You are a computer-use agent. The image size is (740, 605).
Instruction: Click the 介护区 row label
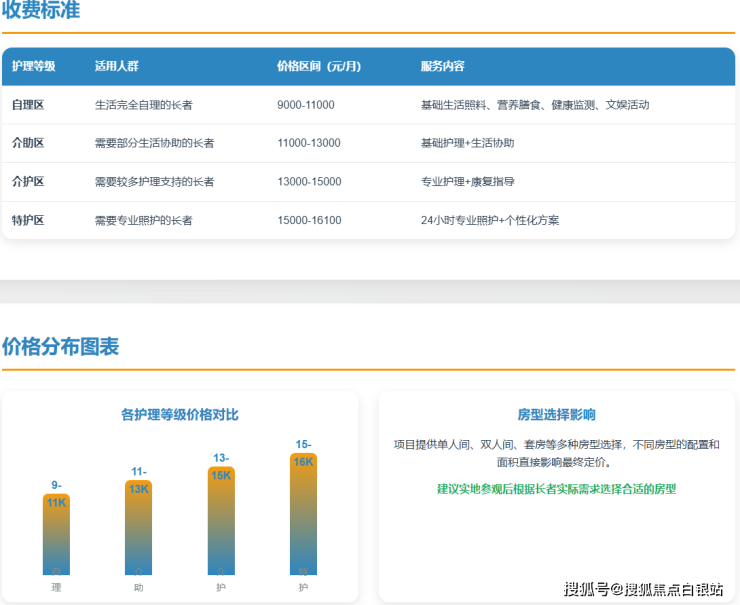point(28,182)
